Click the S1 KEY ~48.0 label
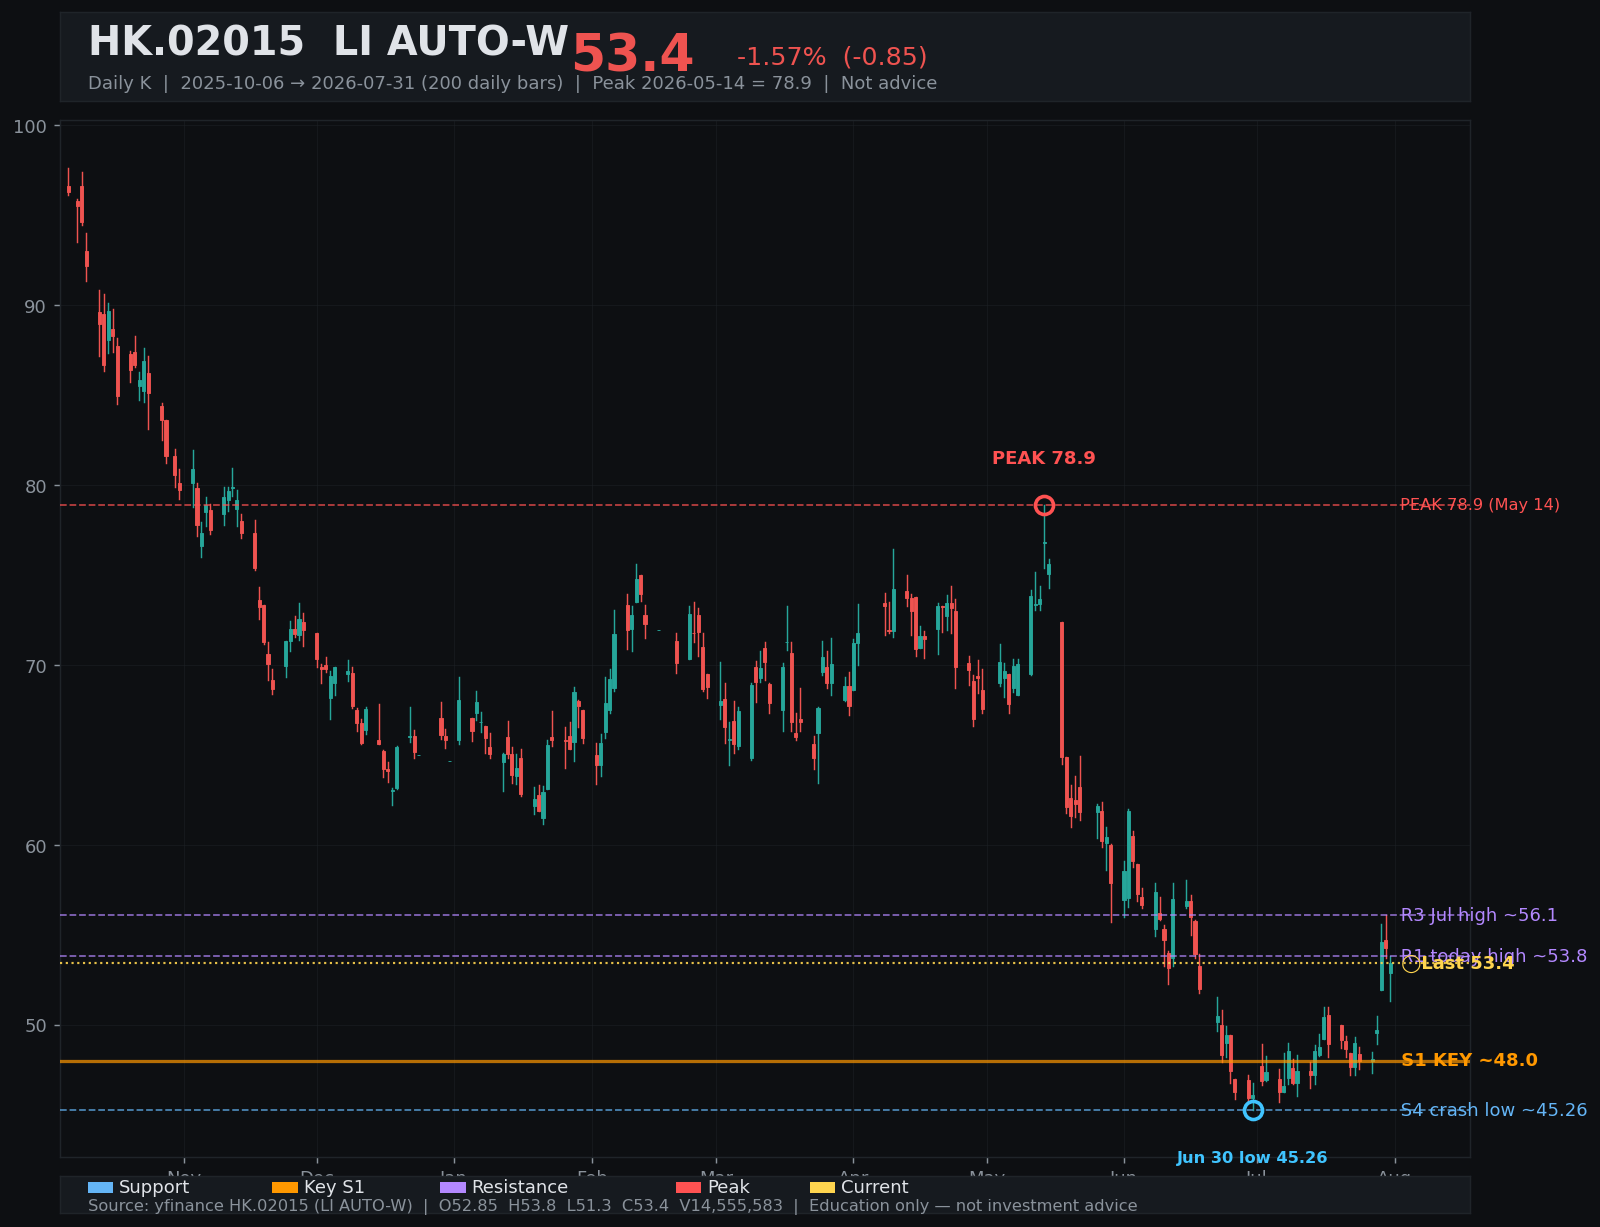Viewport: 1600px width, 1227px height. (x=1469, y=1061)
